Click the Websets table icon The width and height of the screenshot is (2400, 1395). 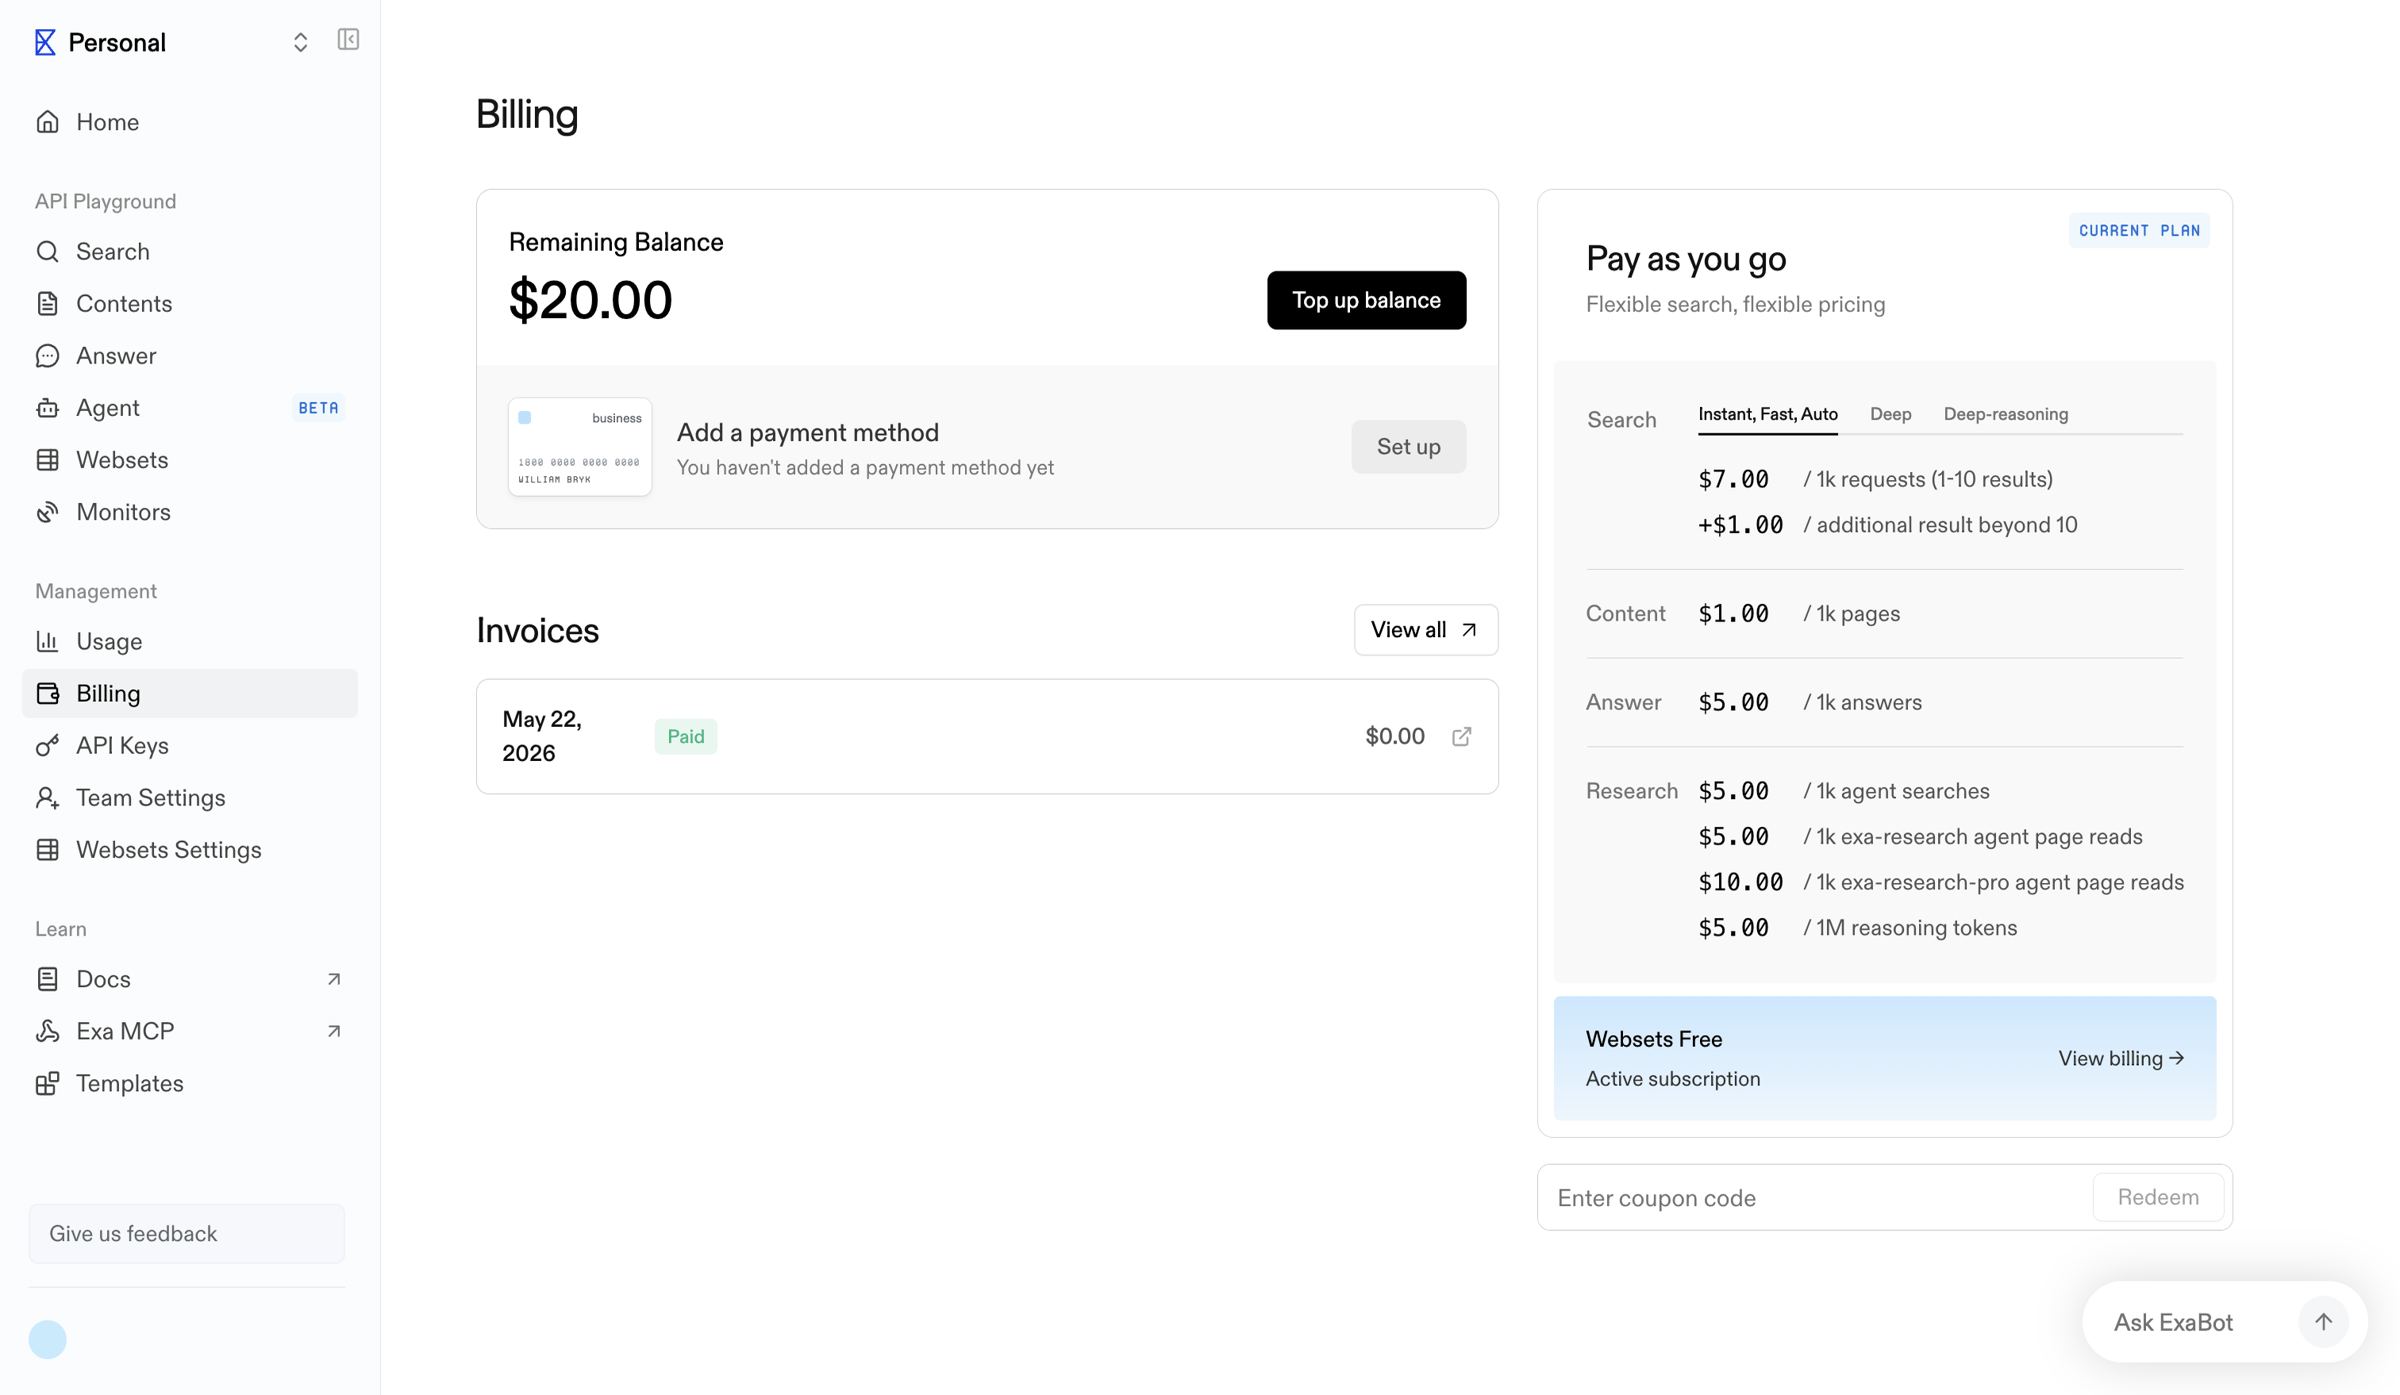pos(48,459)
